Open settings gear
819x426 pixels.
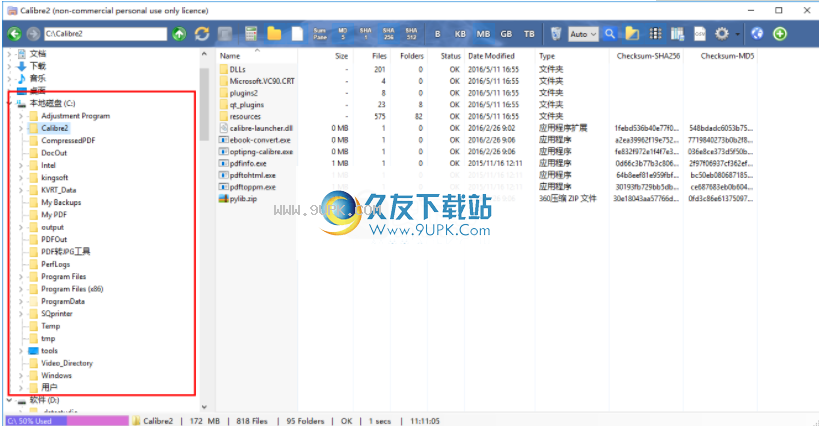tap(722, 34)
